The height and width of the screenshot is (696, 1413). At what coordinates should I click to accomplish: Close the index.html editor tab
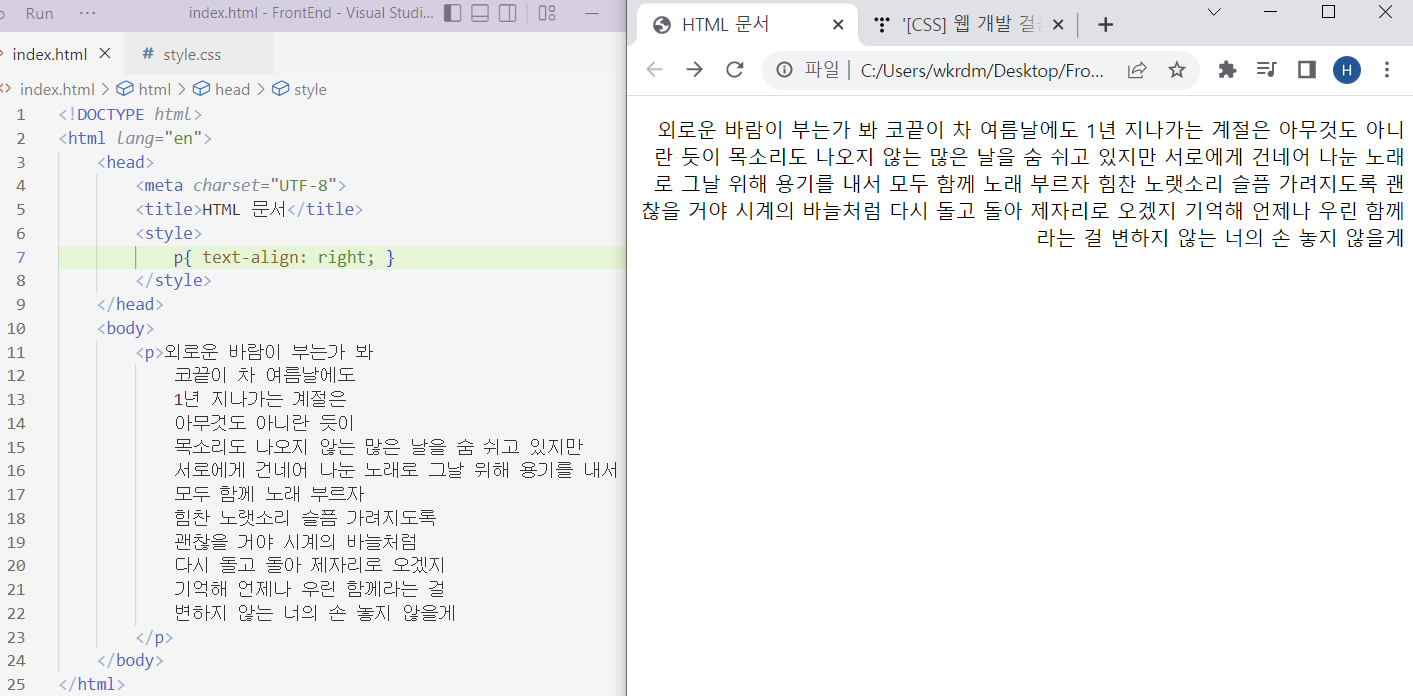(x=105, y=54)
